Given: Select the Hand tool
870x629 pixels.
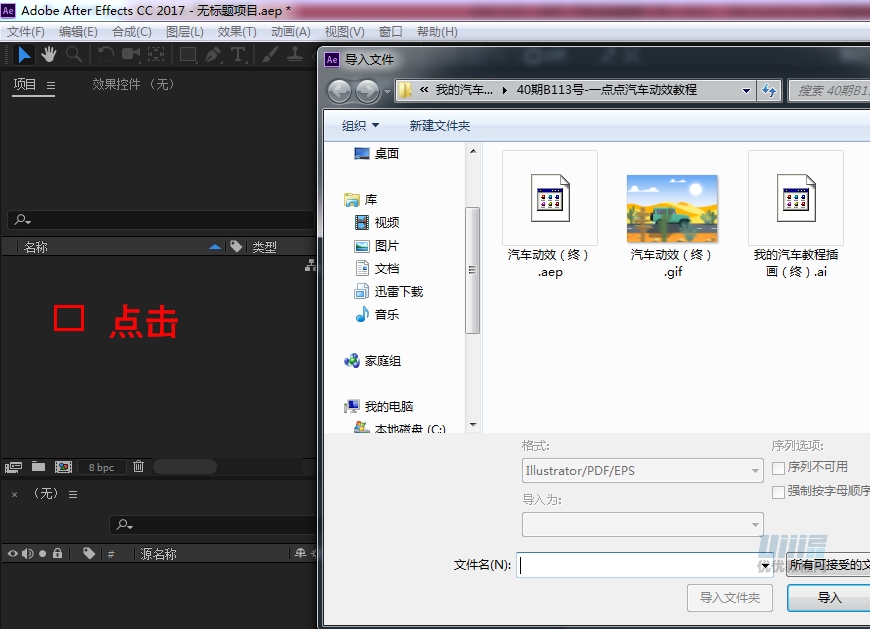Looking at the screenshot, I should (48, 54).
